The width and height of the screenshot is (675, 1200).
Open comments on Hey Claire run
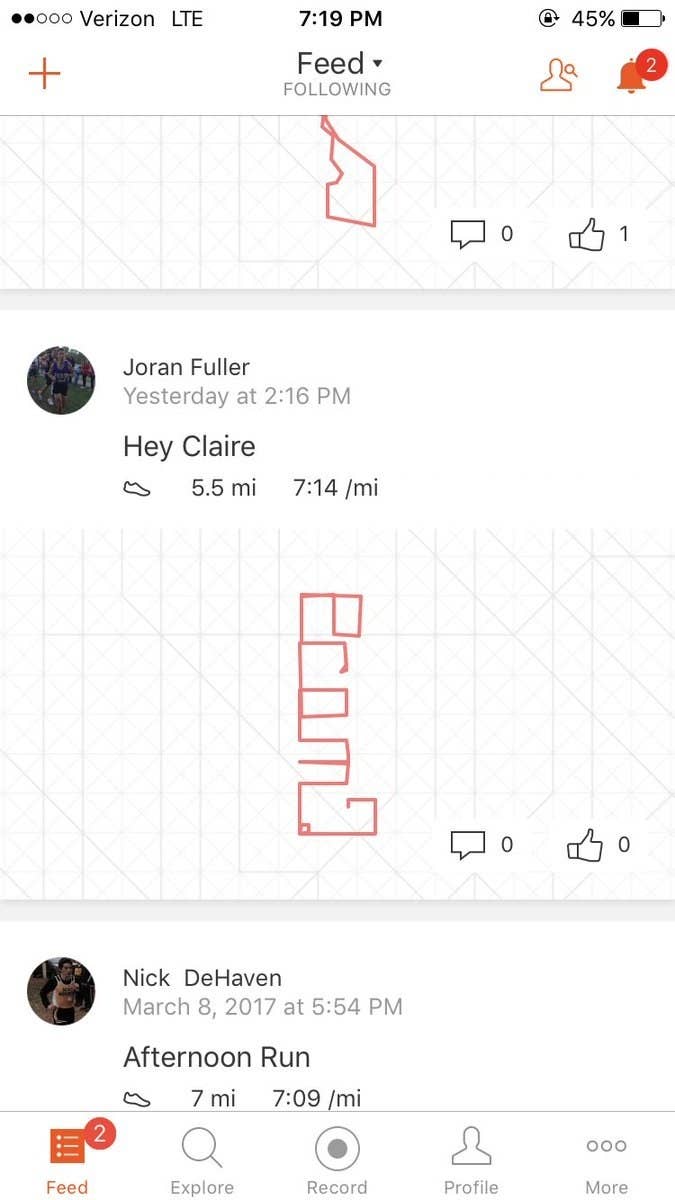482,845
